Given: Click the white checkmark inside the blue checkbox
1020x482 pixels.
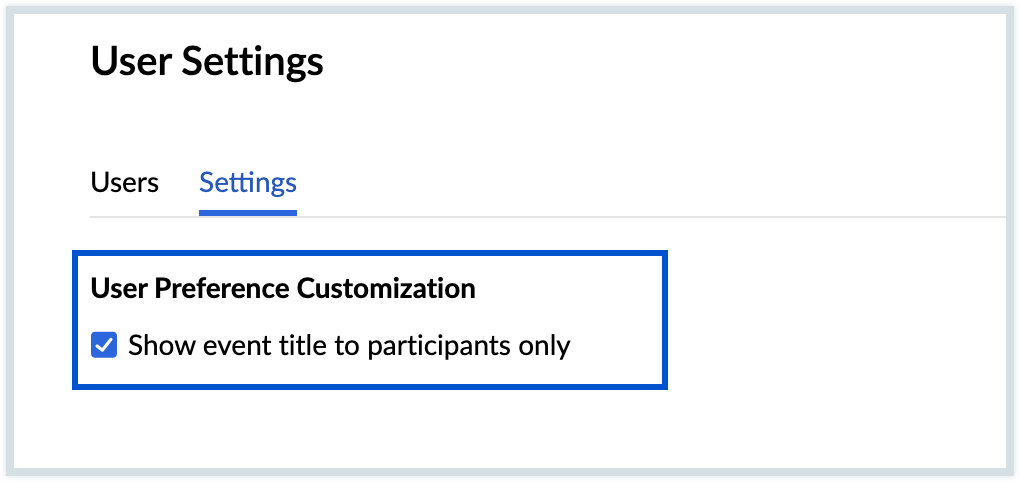Looking at the screenshot, I should click(103, 346).
